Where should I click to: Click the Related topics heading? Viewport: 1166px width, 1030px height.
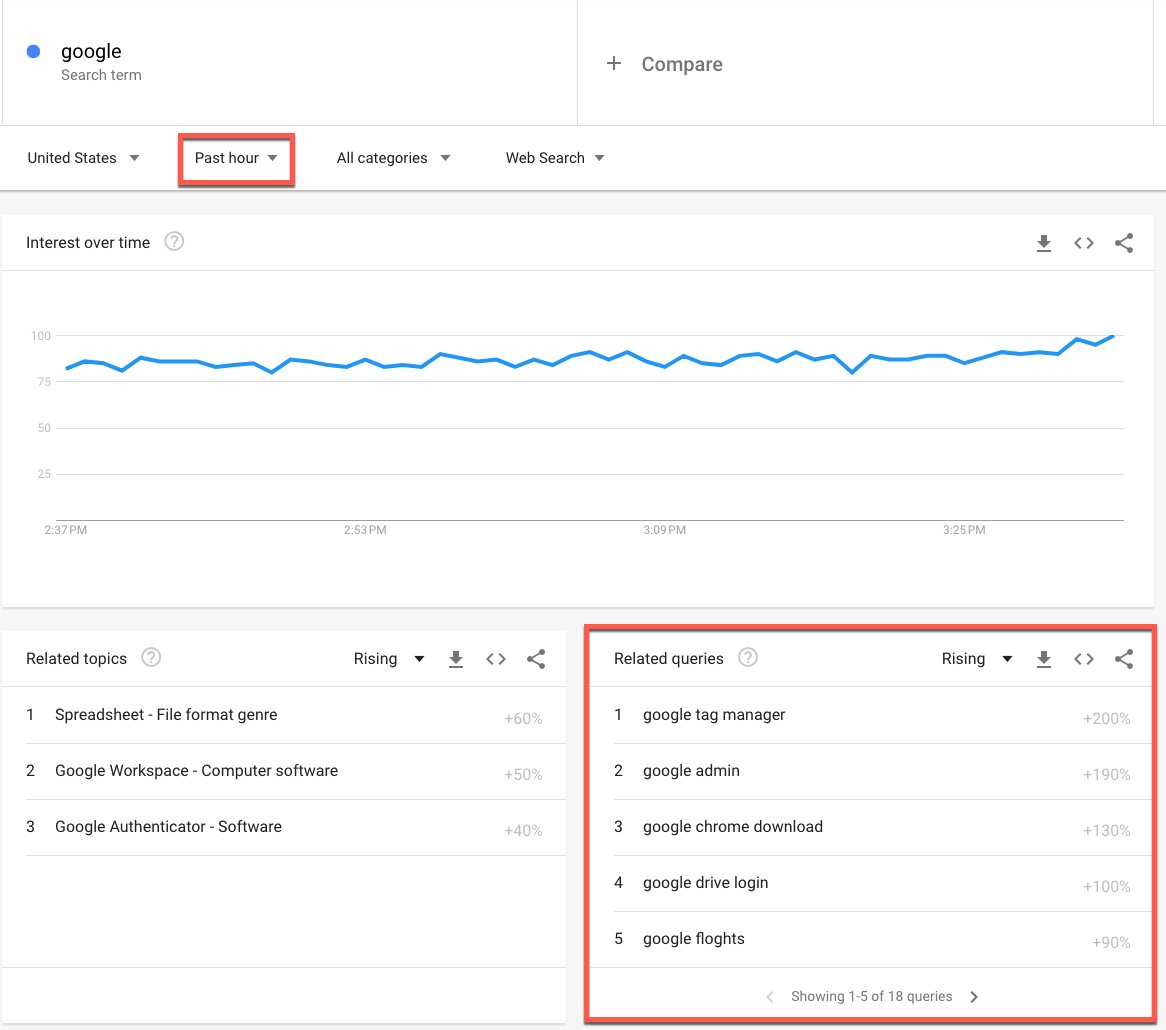[x=77, y=659]
